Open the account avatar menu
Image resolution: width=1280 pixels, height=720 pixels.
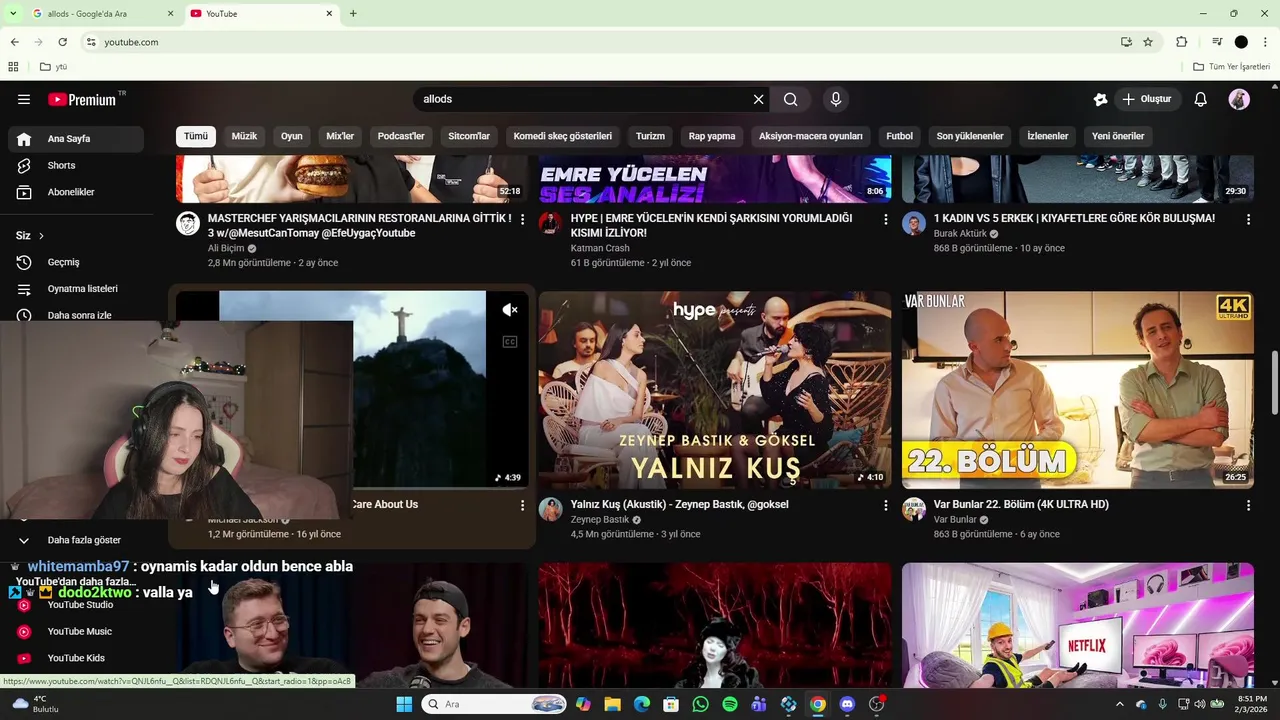pos(1239,99)
